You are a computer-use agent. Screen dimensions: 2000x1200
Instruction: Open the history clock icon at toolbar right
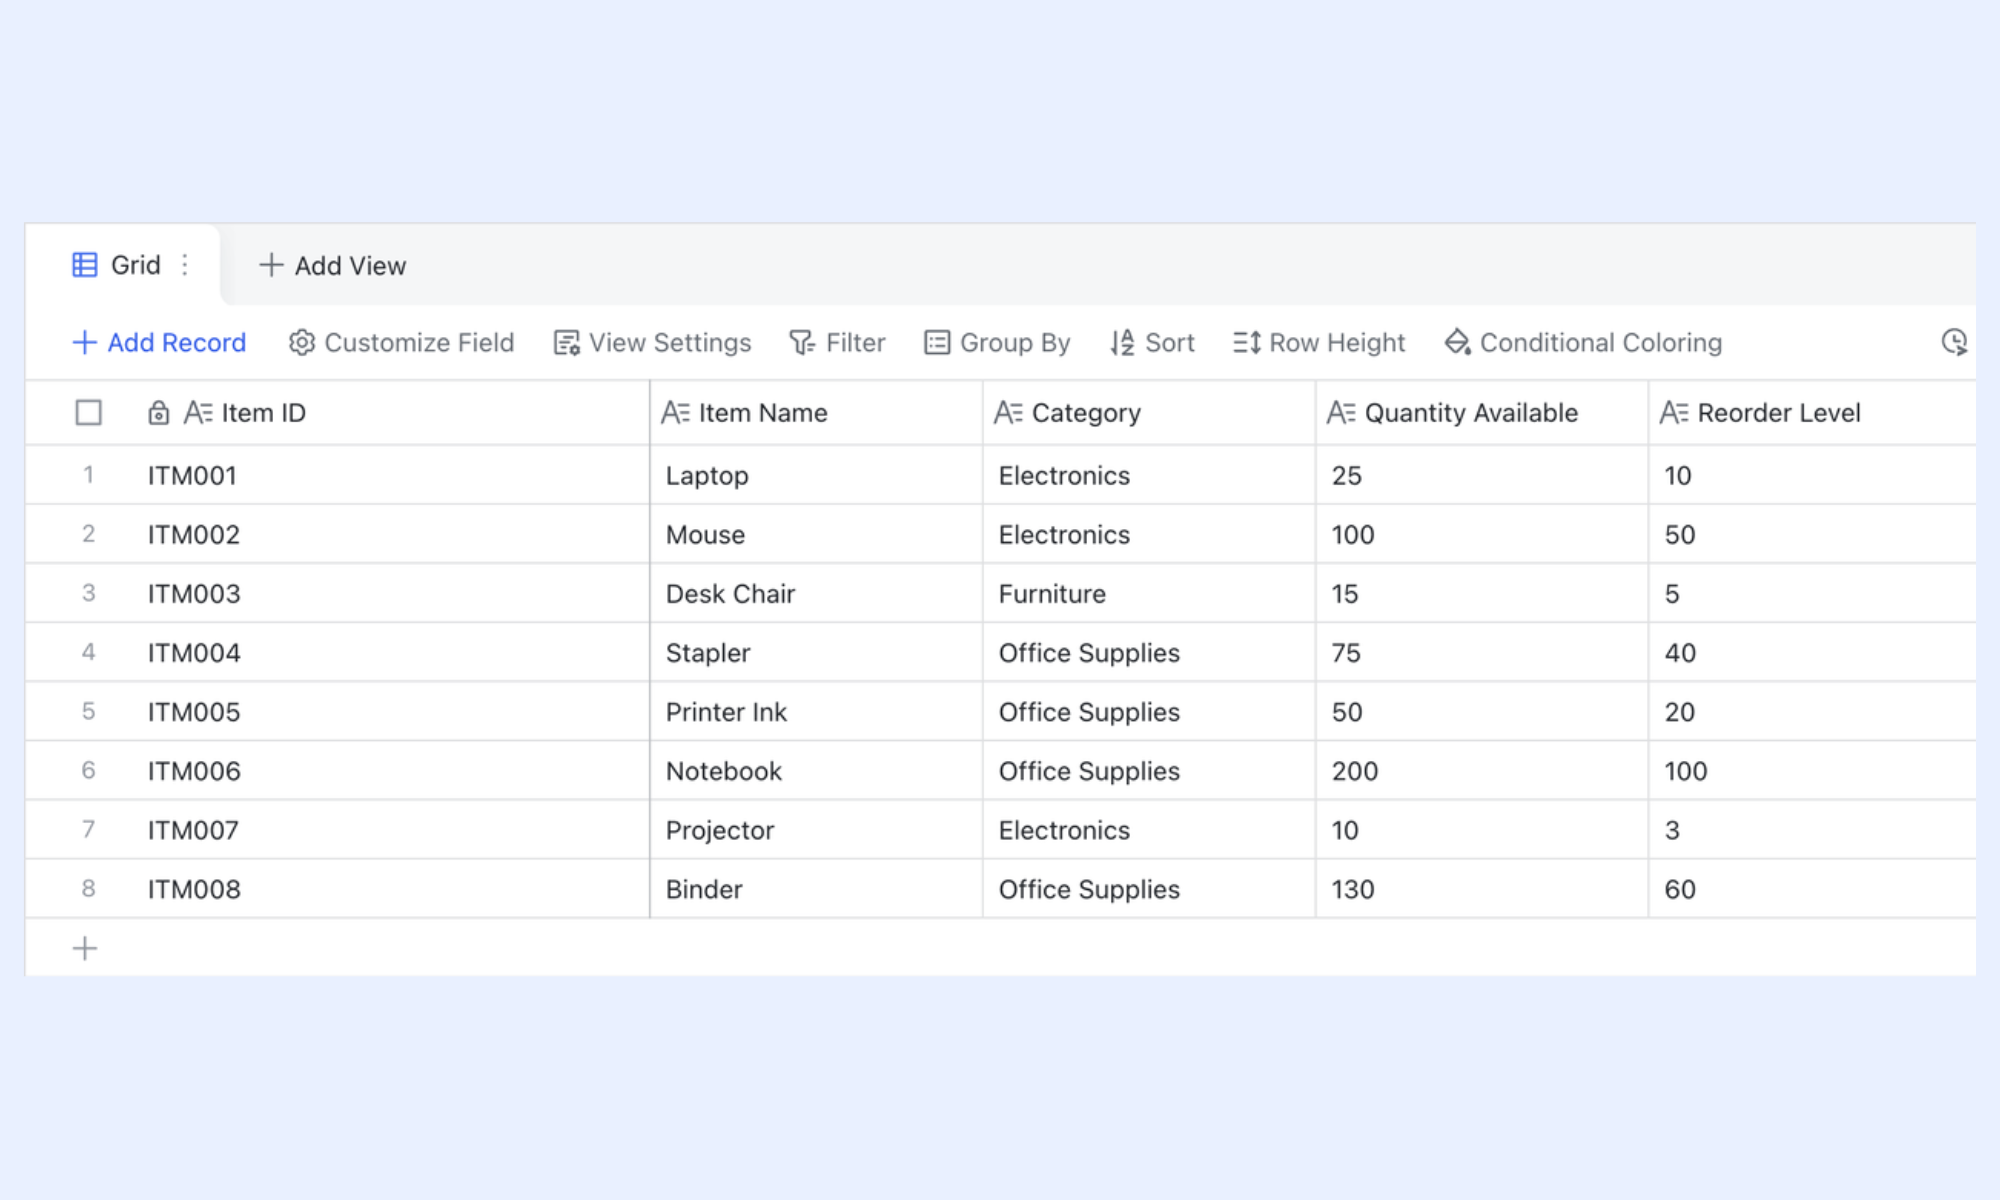point(1954,343)
